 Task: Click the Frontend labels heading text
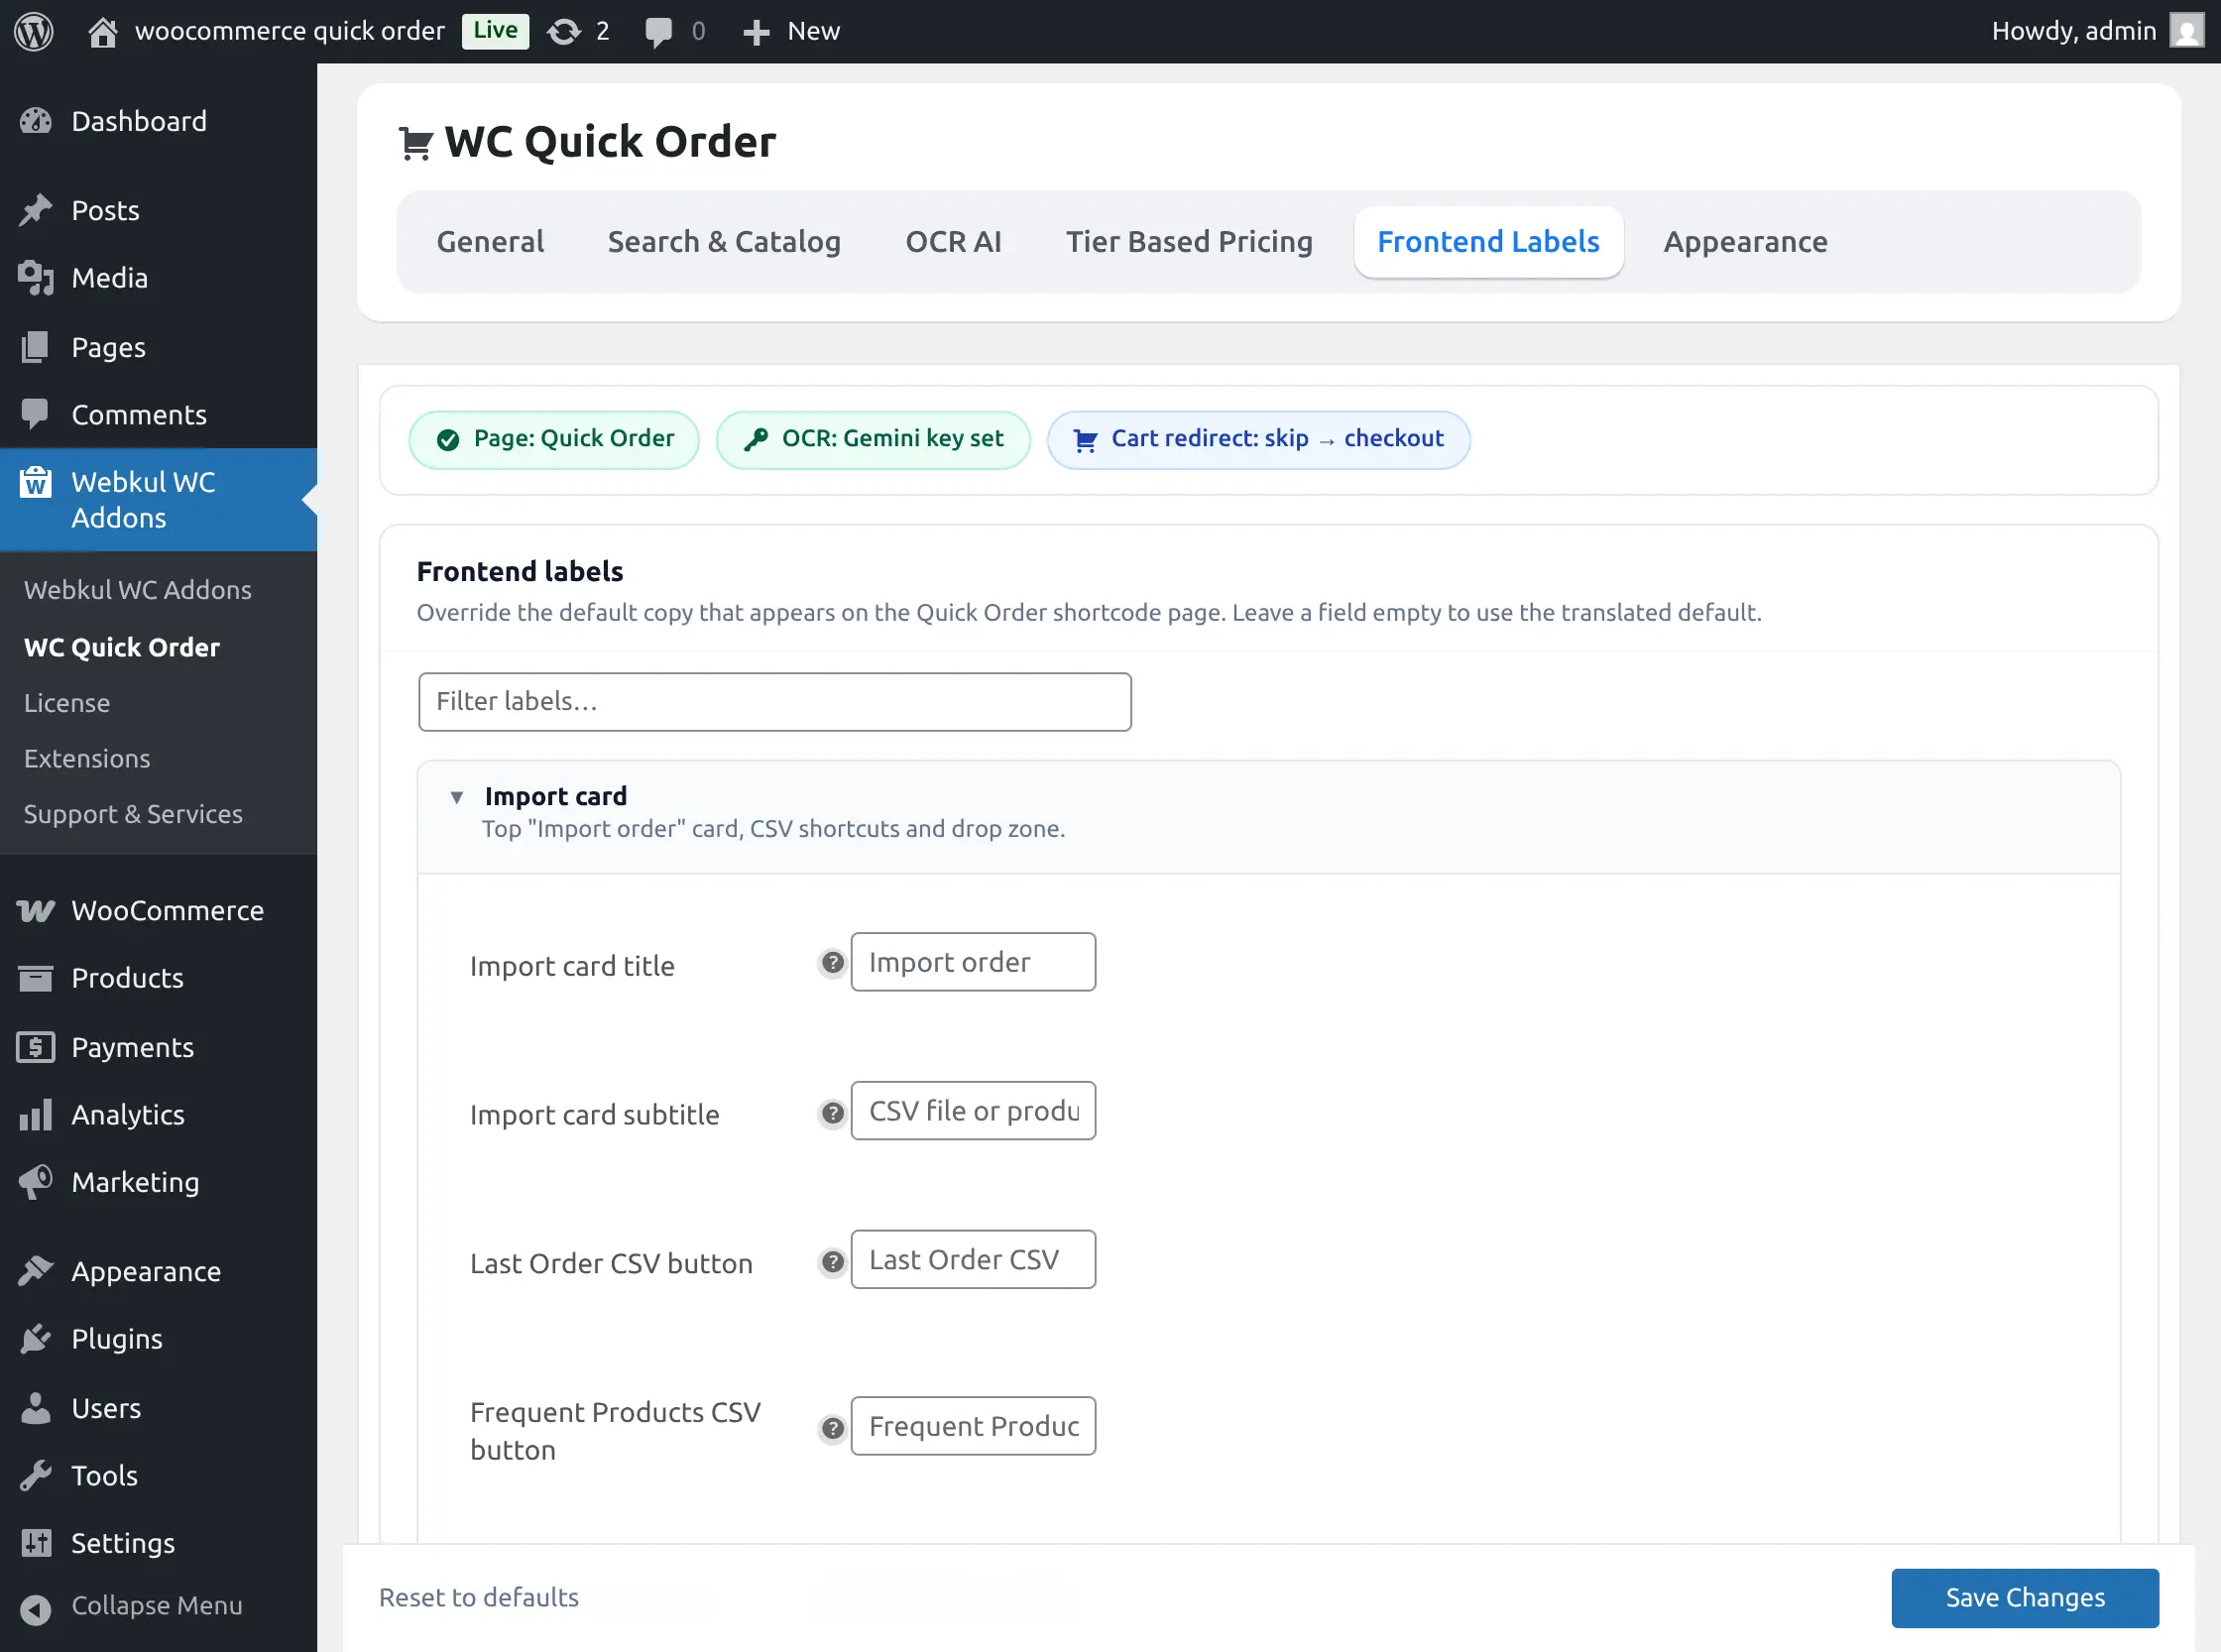pos(520,572)
